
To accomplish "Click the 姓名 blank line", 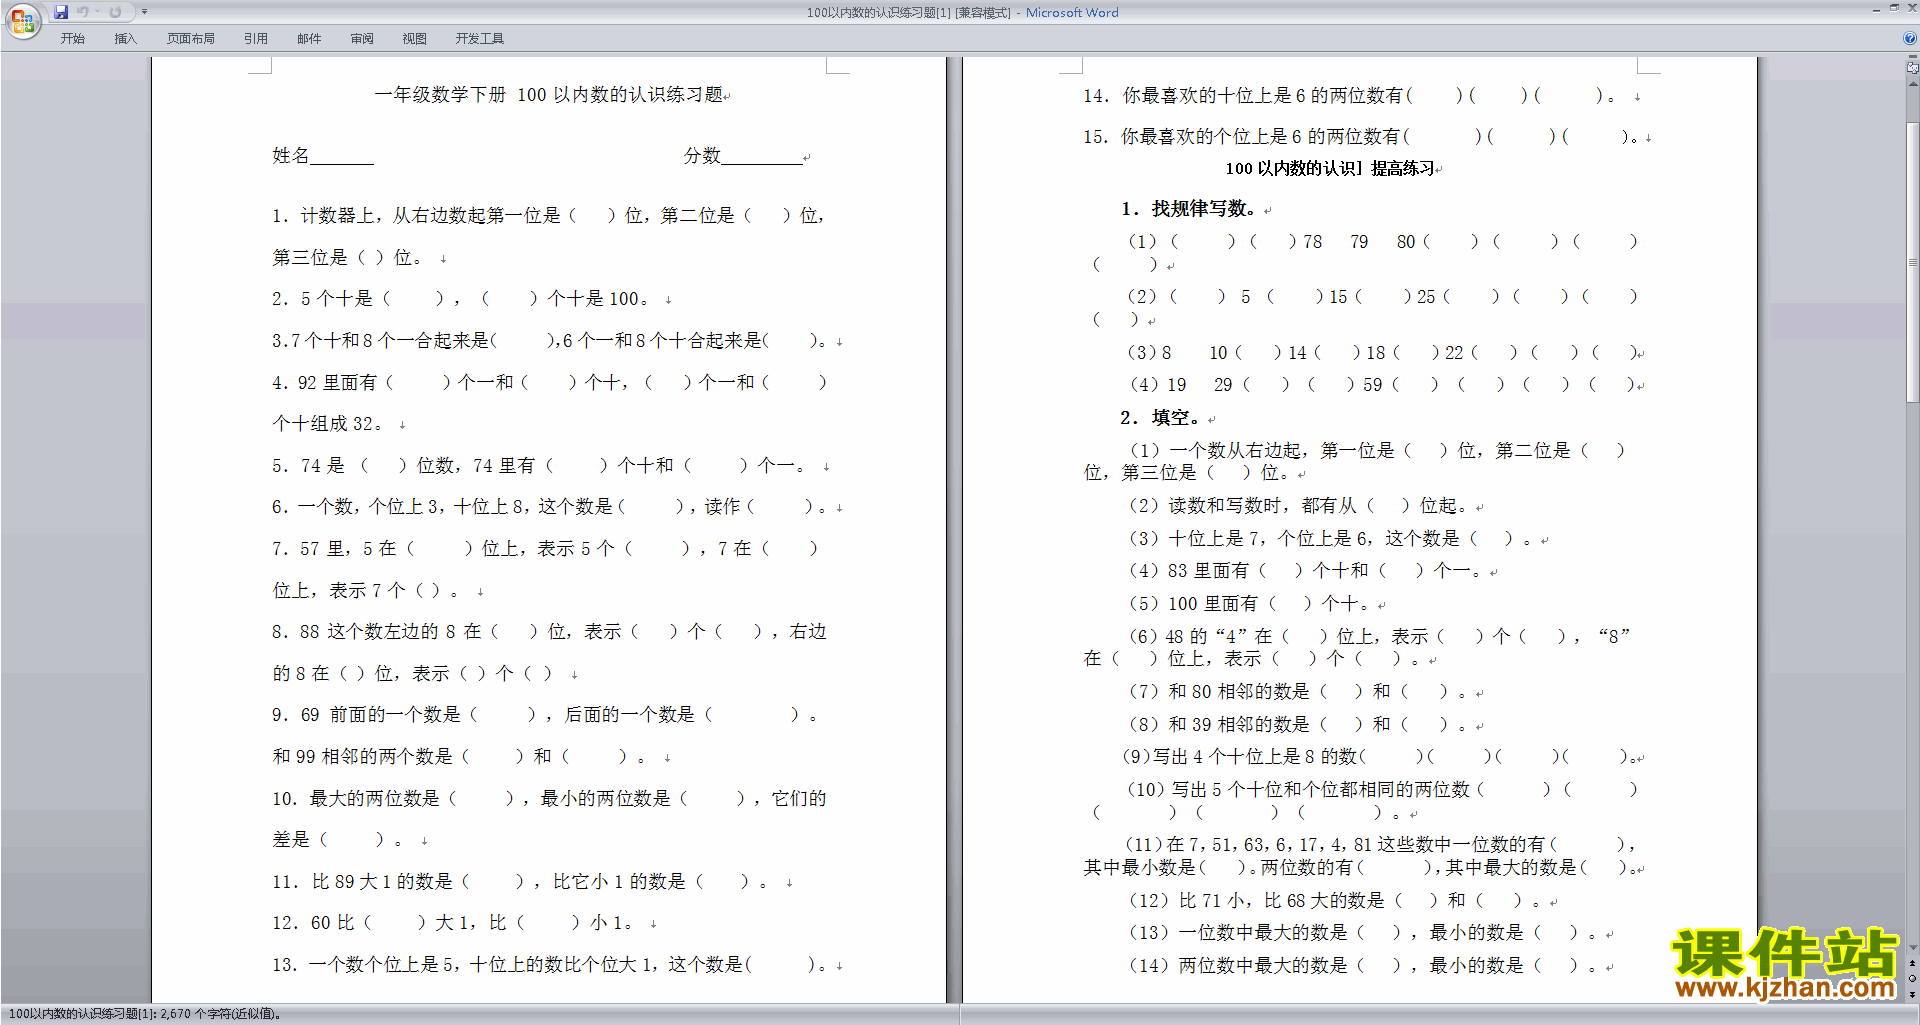I will coord(342,157).
